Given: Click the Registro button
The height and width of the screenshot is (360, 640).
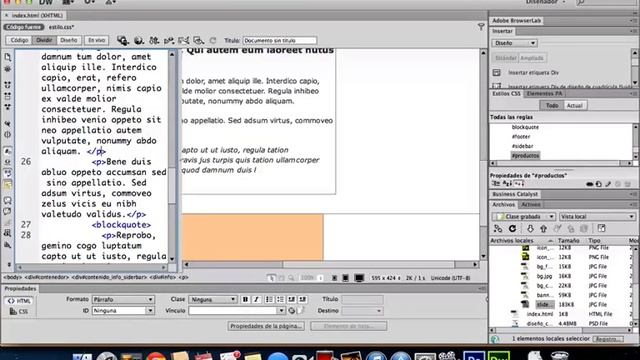Looking at the screenshot, I should click(x=608, y=339).
